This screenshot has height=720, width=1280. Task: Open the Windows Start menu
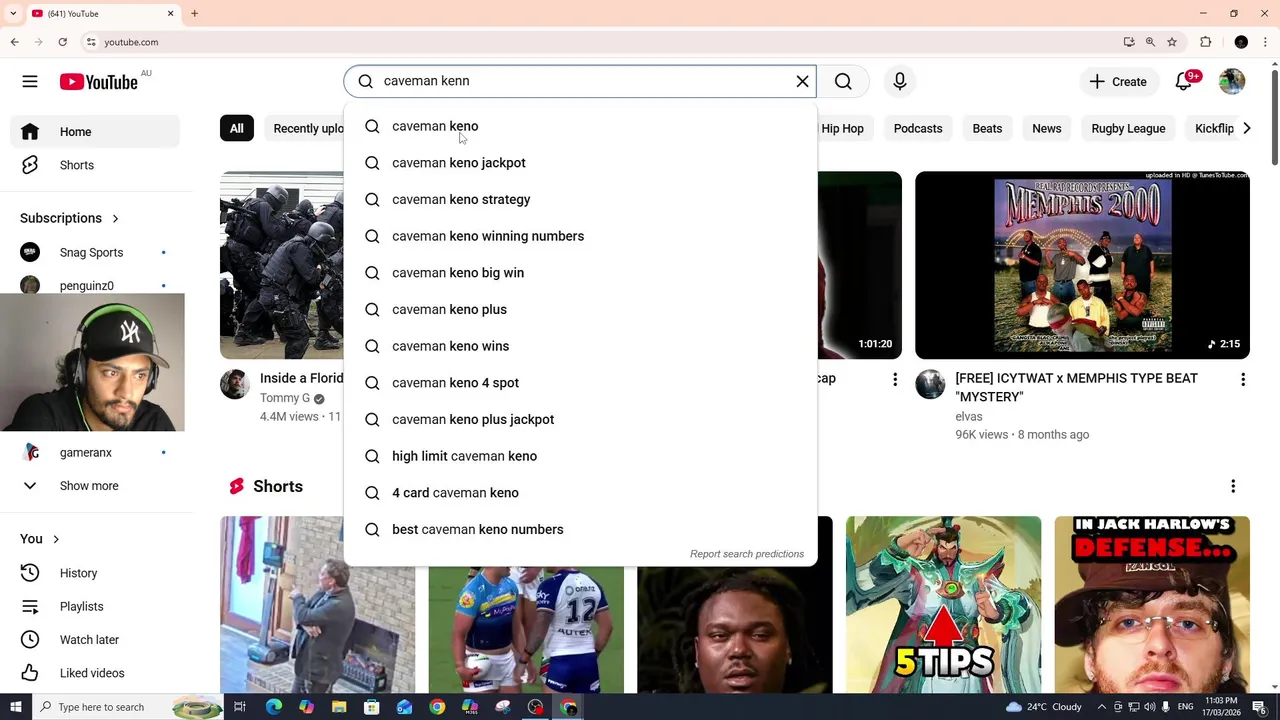(x=15, y=707)
